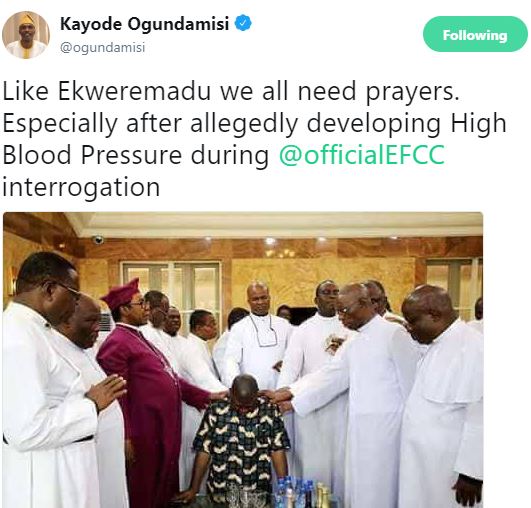Viewport: 531px width, 508px height.
Task: Click the word allegedly in the tweet text
Action: pyautogui.click(x=244, y=124)
